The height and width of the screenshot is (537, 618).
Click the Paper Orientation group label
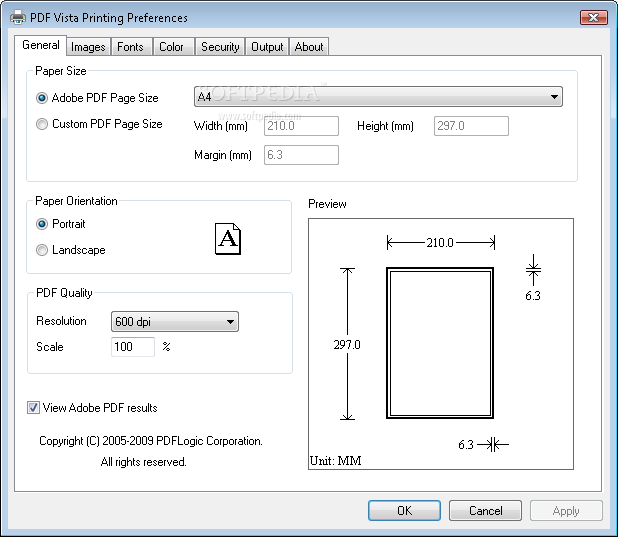click(x=76, y=201)
